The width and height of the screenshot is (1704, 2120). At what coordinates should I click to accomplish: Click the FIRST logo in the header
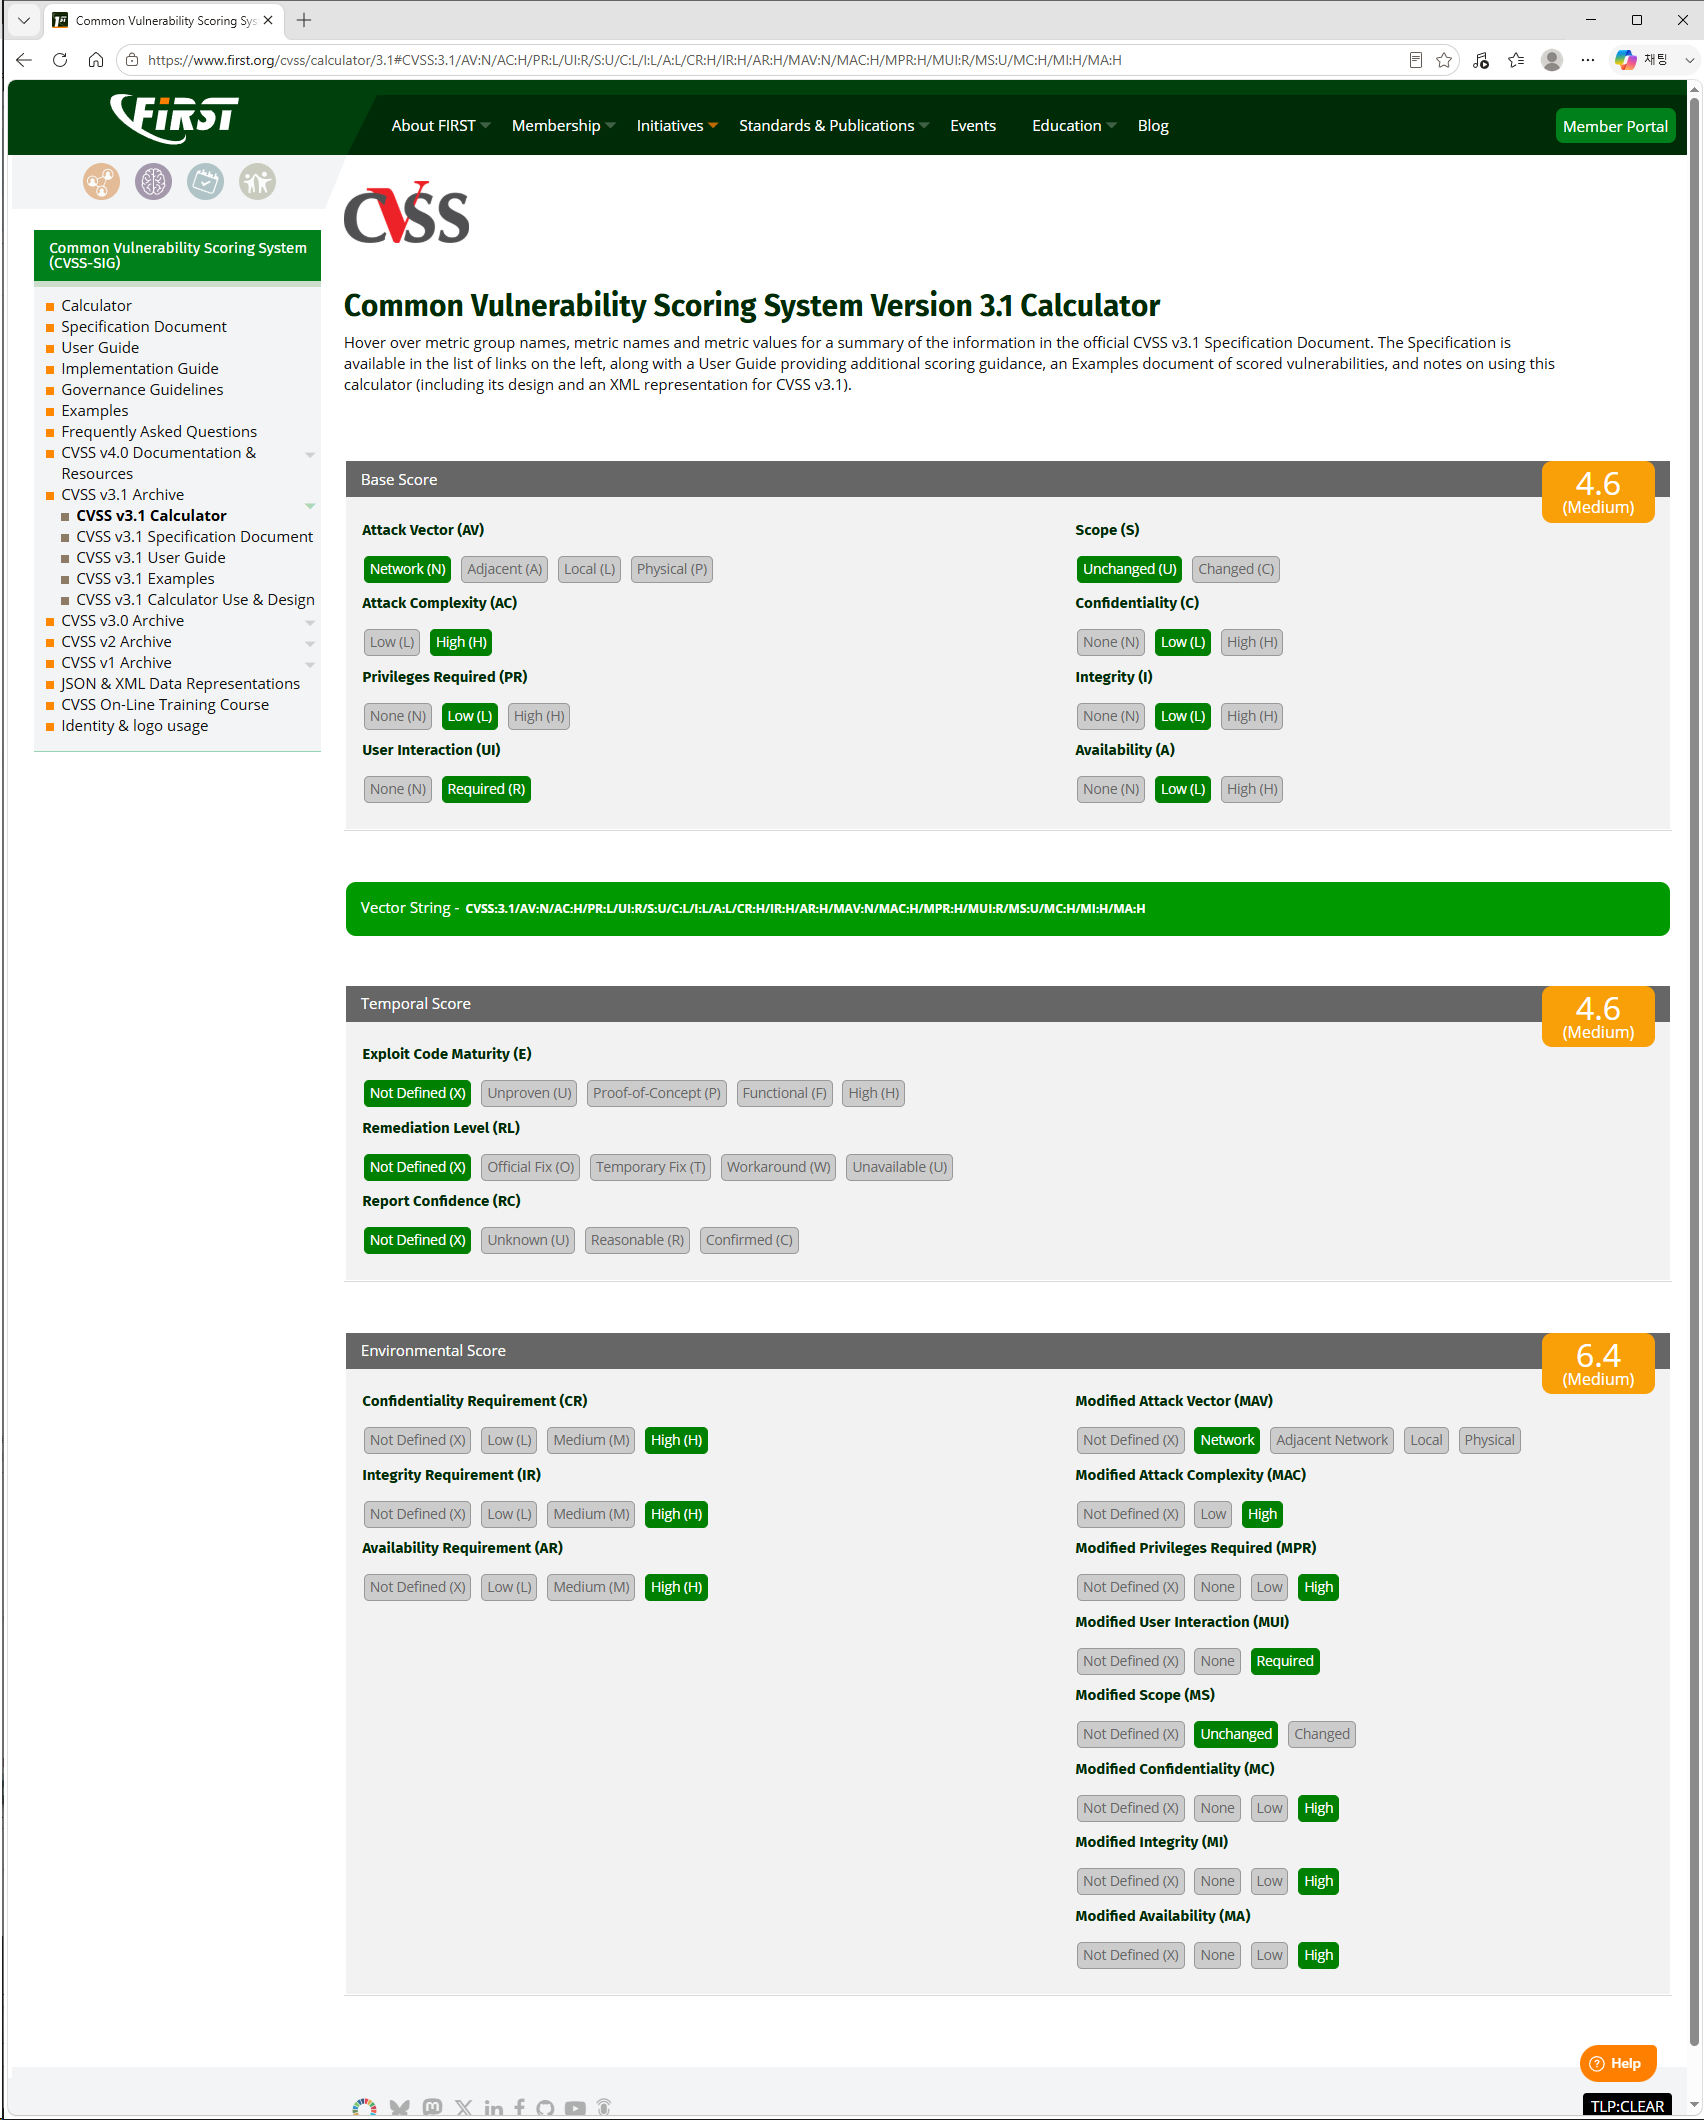click(174, 118)
